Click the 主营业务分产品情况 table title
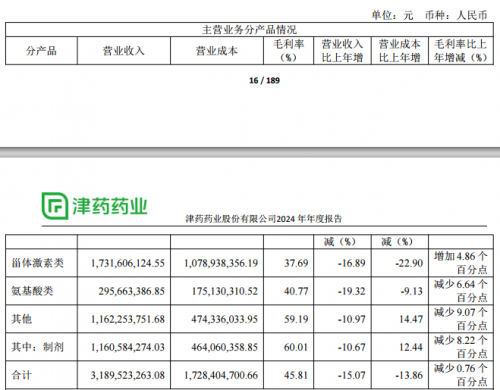Image resolution: width=500 pixels, height=390 pixels. point(249,30)
